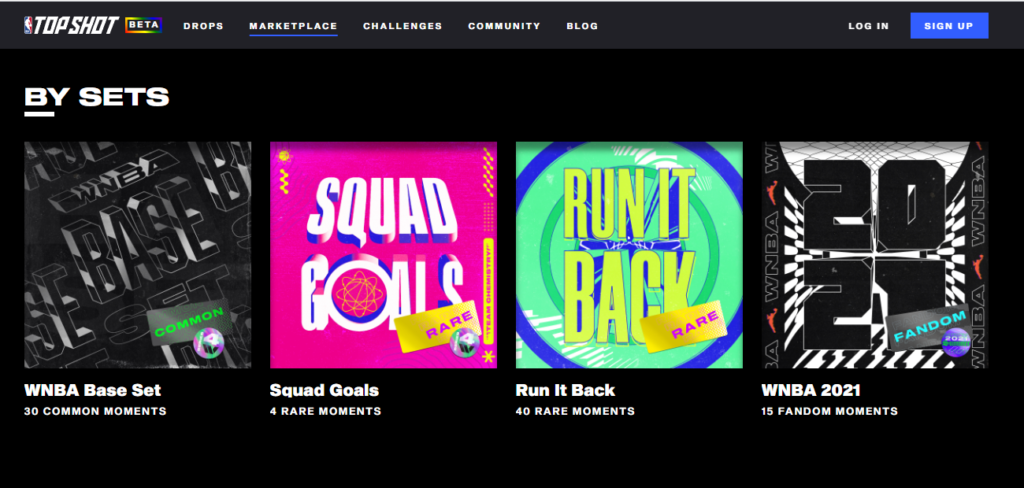This screenshot has width=1024, height=488.
Task: Open the Drops page
Action: [203, 26]
